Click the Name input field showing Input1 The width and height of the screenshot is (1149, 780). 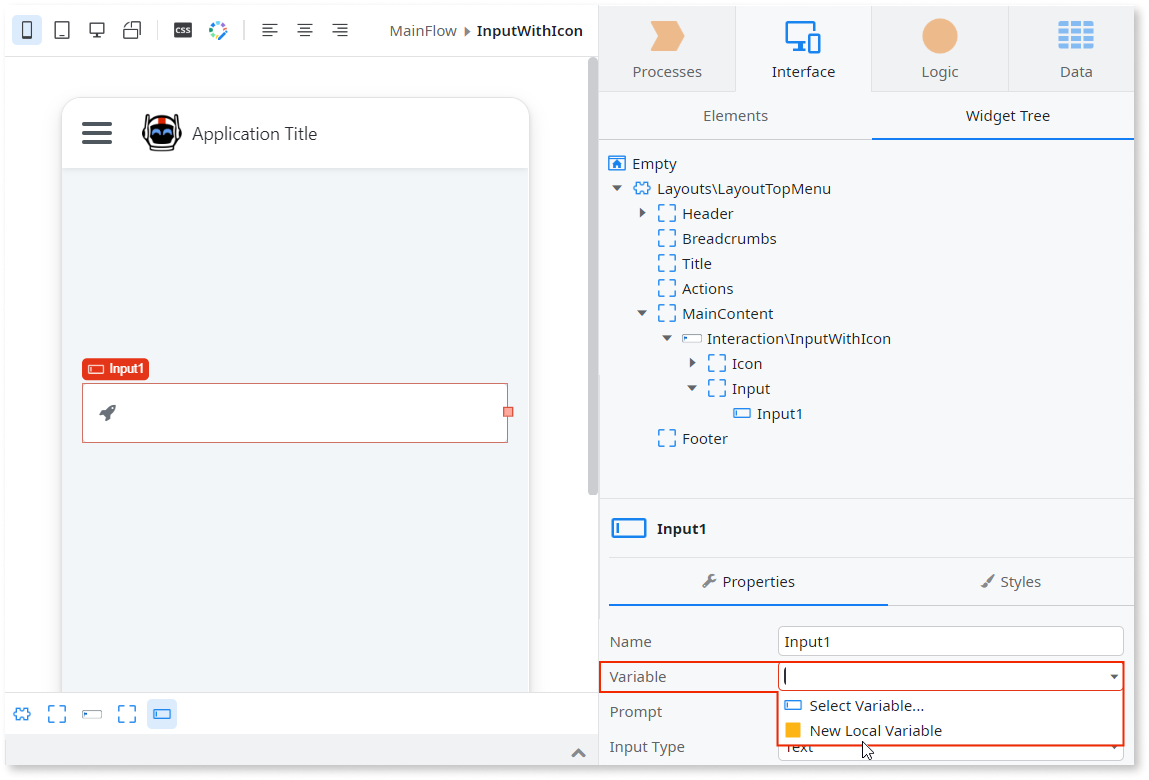950,641
